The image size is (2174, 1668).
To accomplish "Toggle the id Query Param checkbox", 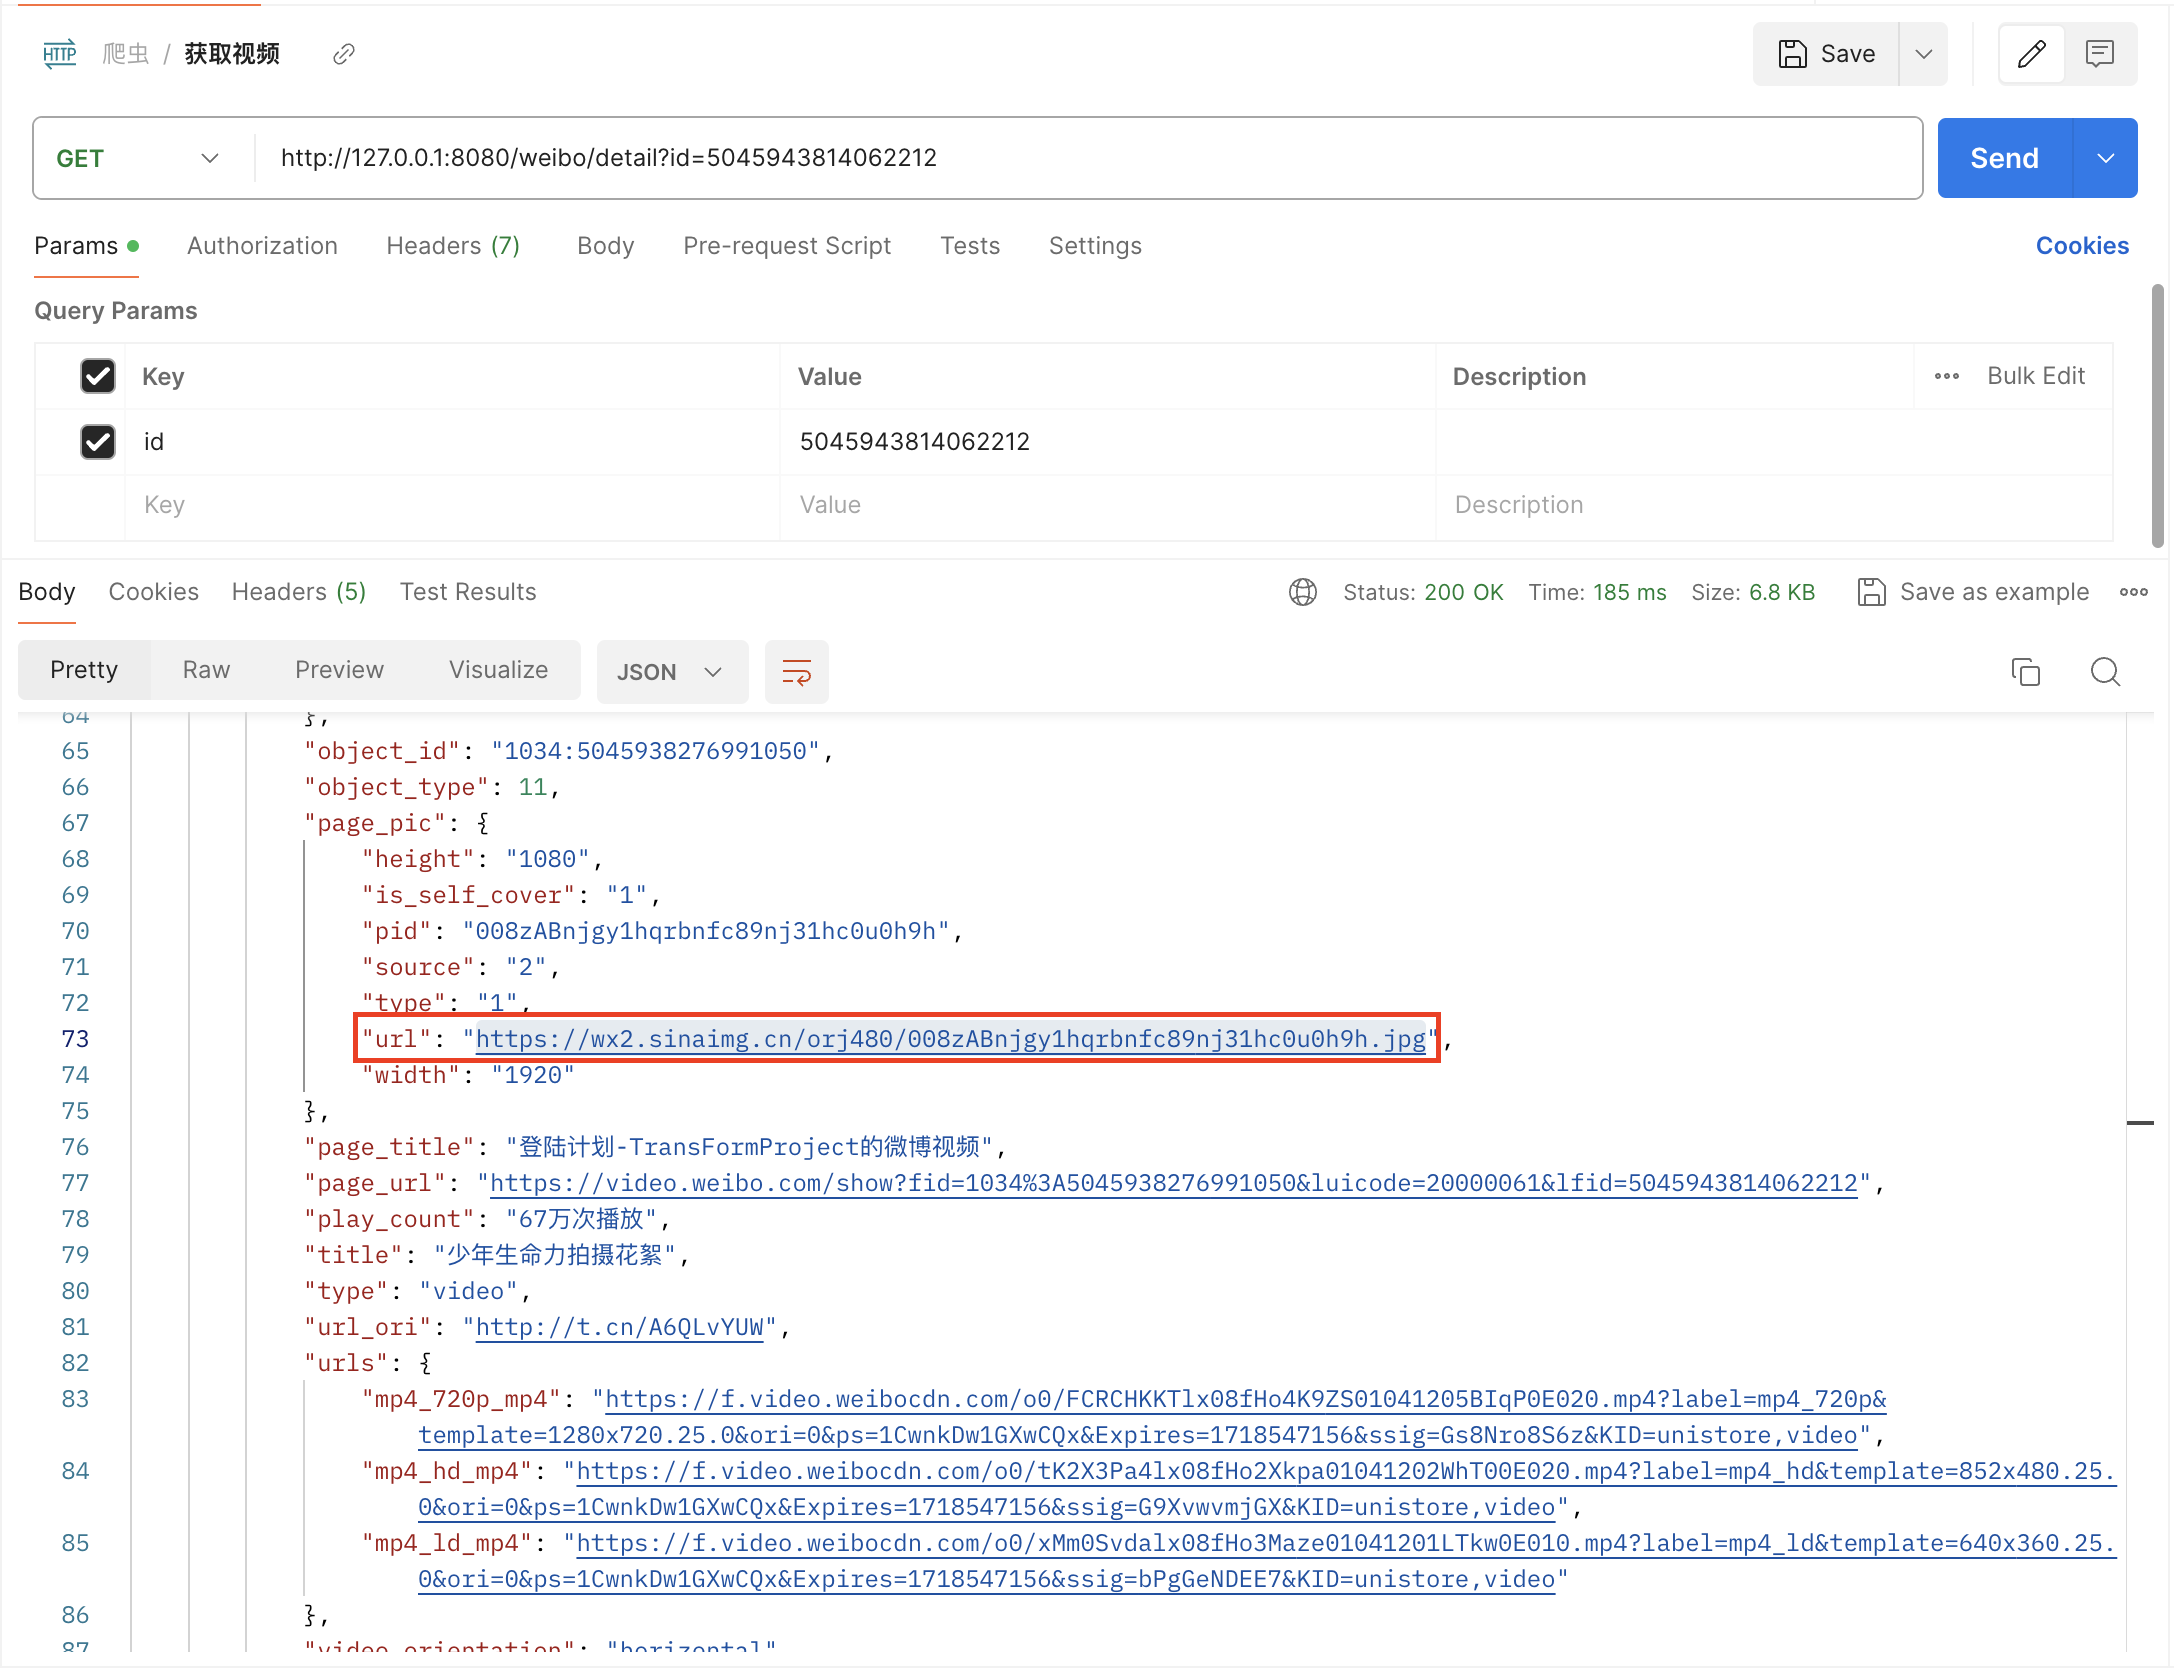I will tap(96, 442).
